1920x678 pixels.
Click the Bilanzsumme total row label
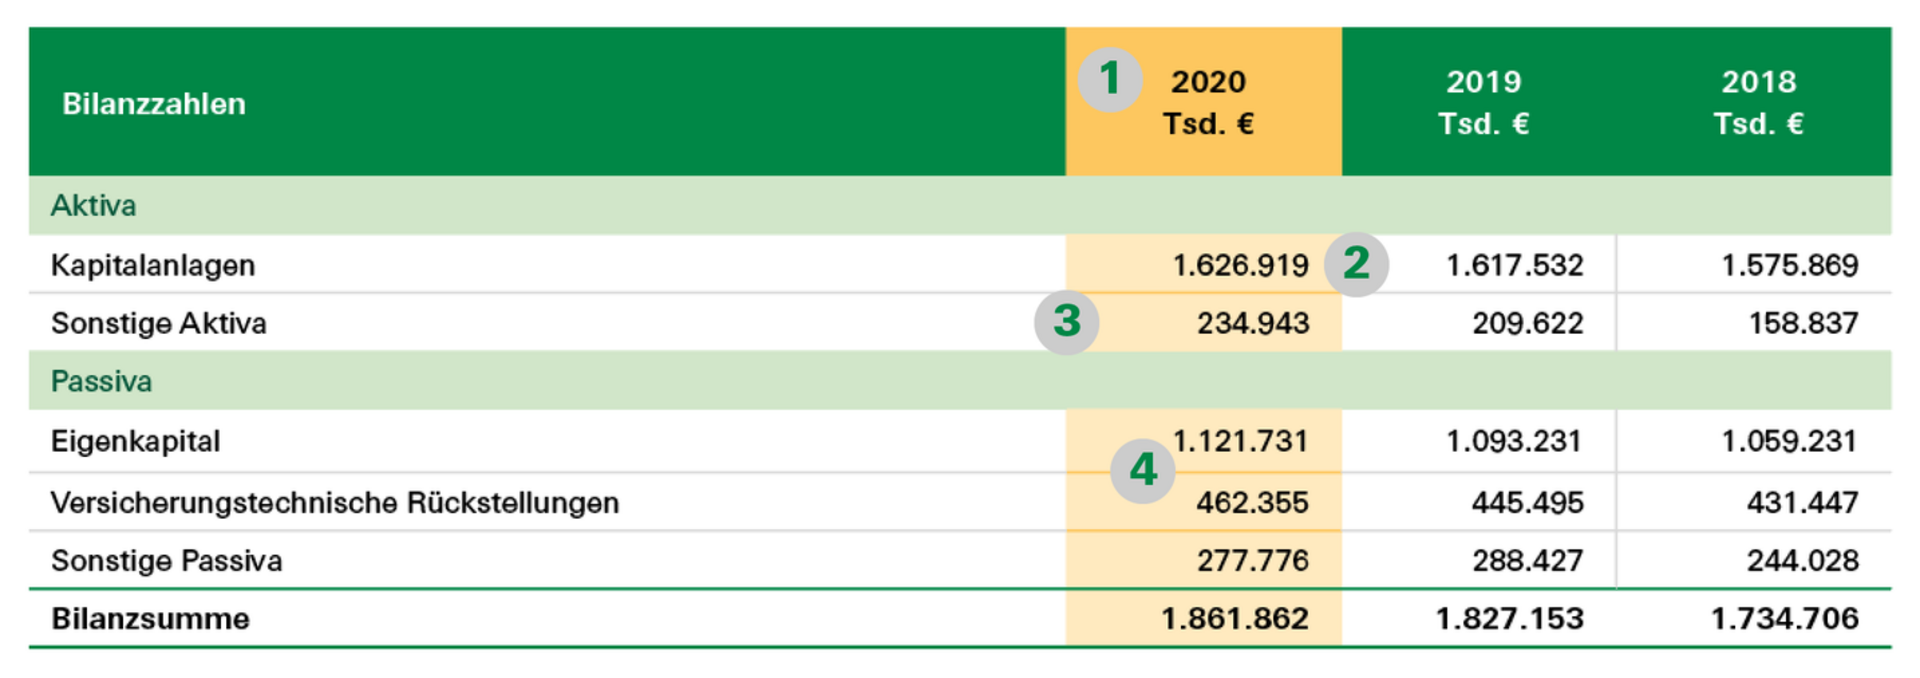(150, 618)
